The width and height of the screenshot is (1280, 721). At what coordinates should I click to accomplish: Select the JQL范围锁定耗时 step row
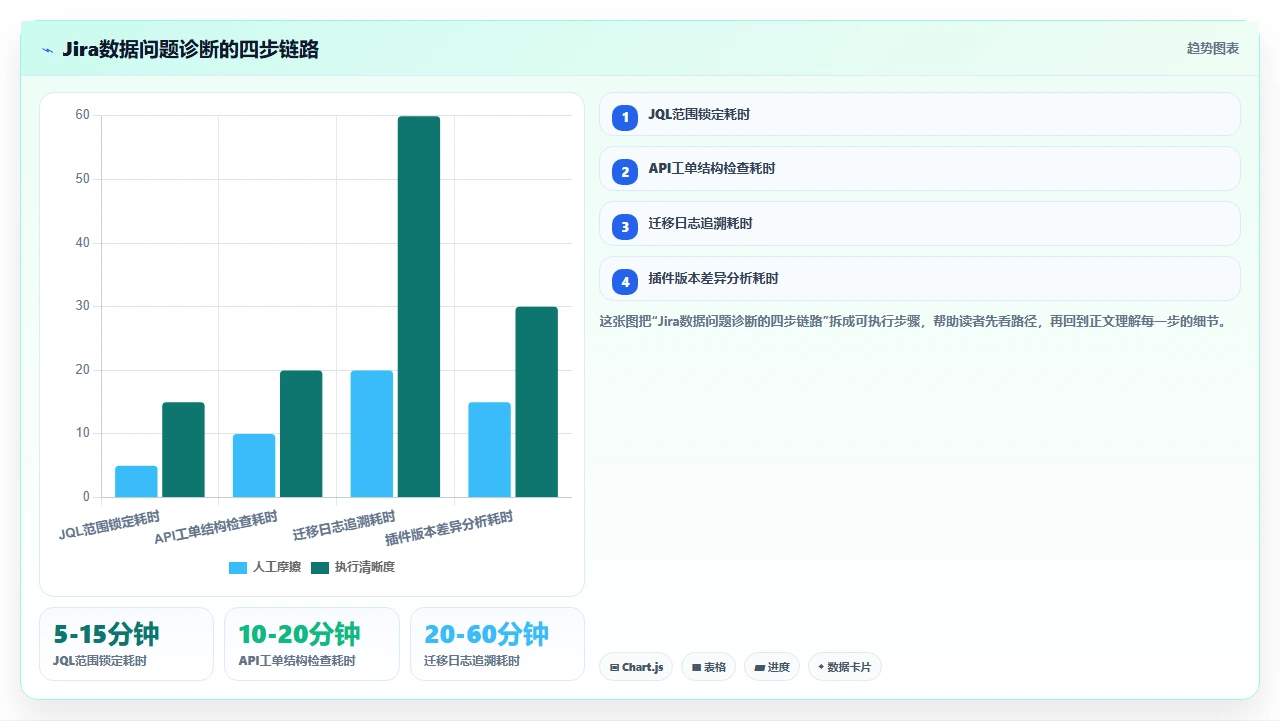tap(919, 114)
